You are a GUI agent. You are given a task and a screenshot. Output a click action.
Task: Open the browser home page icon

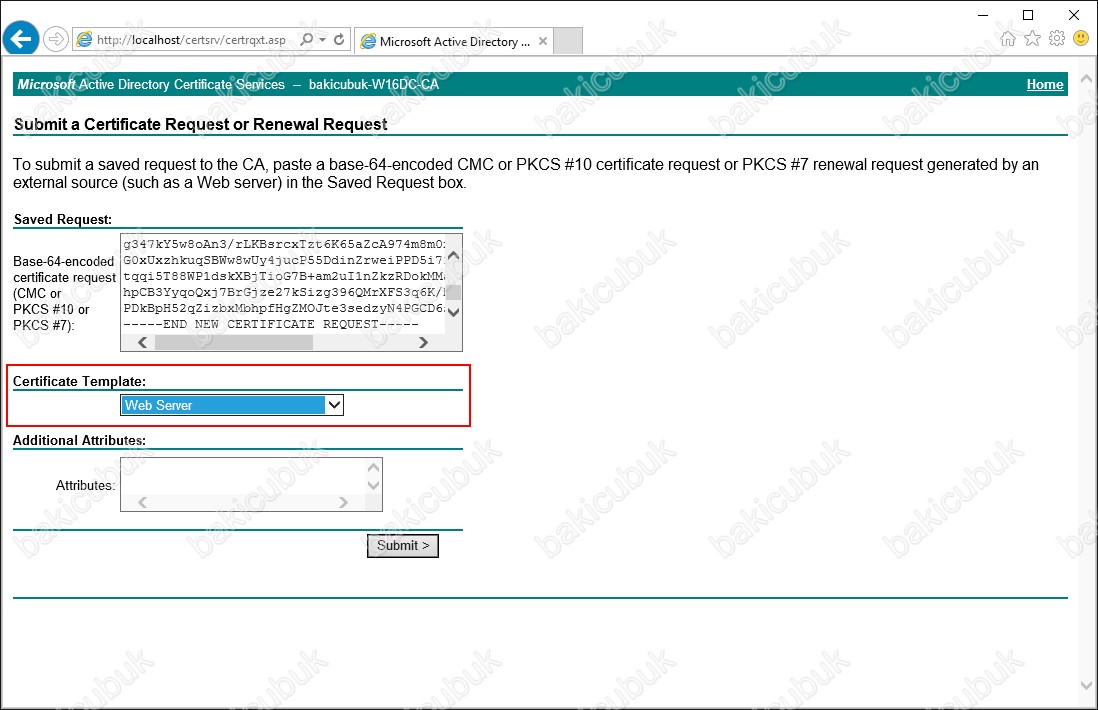(x=1008, y=39)
